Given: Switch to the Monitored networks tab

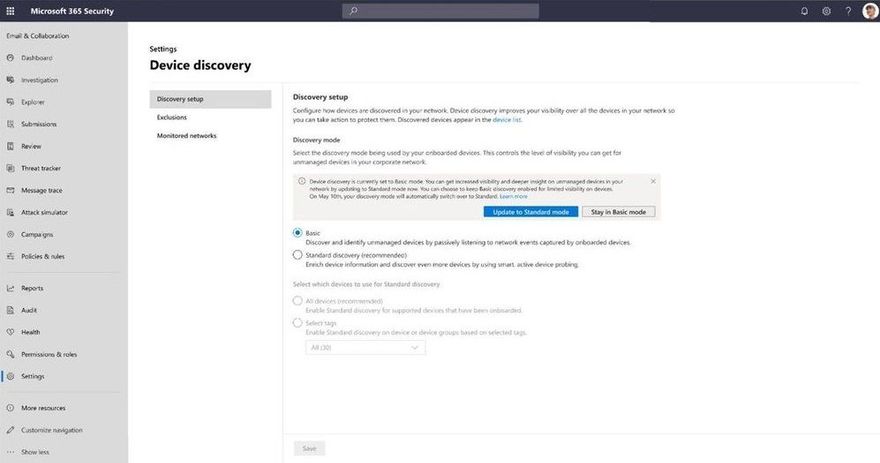Looking at the screenshot, I should tap(186, 136).
